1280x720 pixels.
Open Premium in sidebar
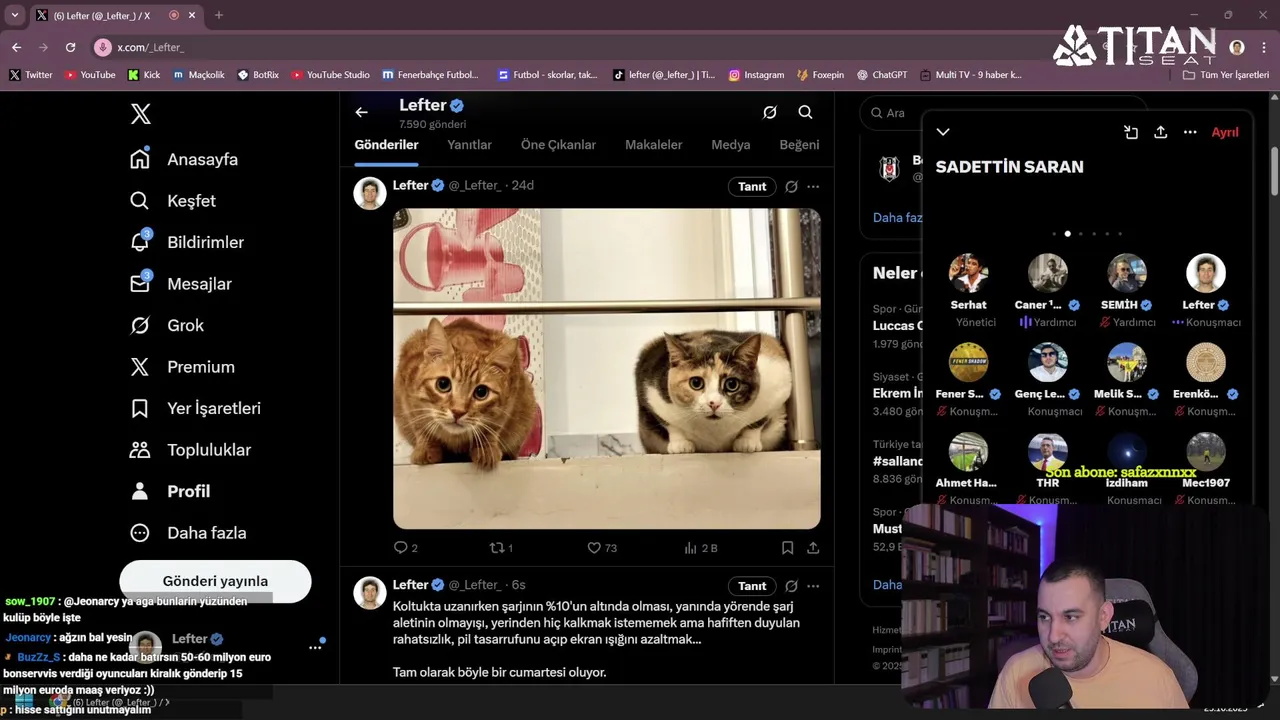pos(182,367)
